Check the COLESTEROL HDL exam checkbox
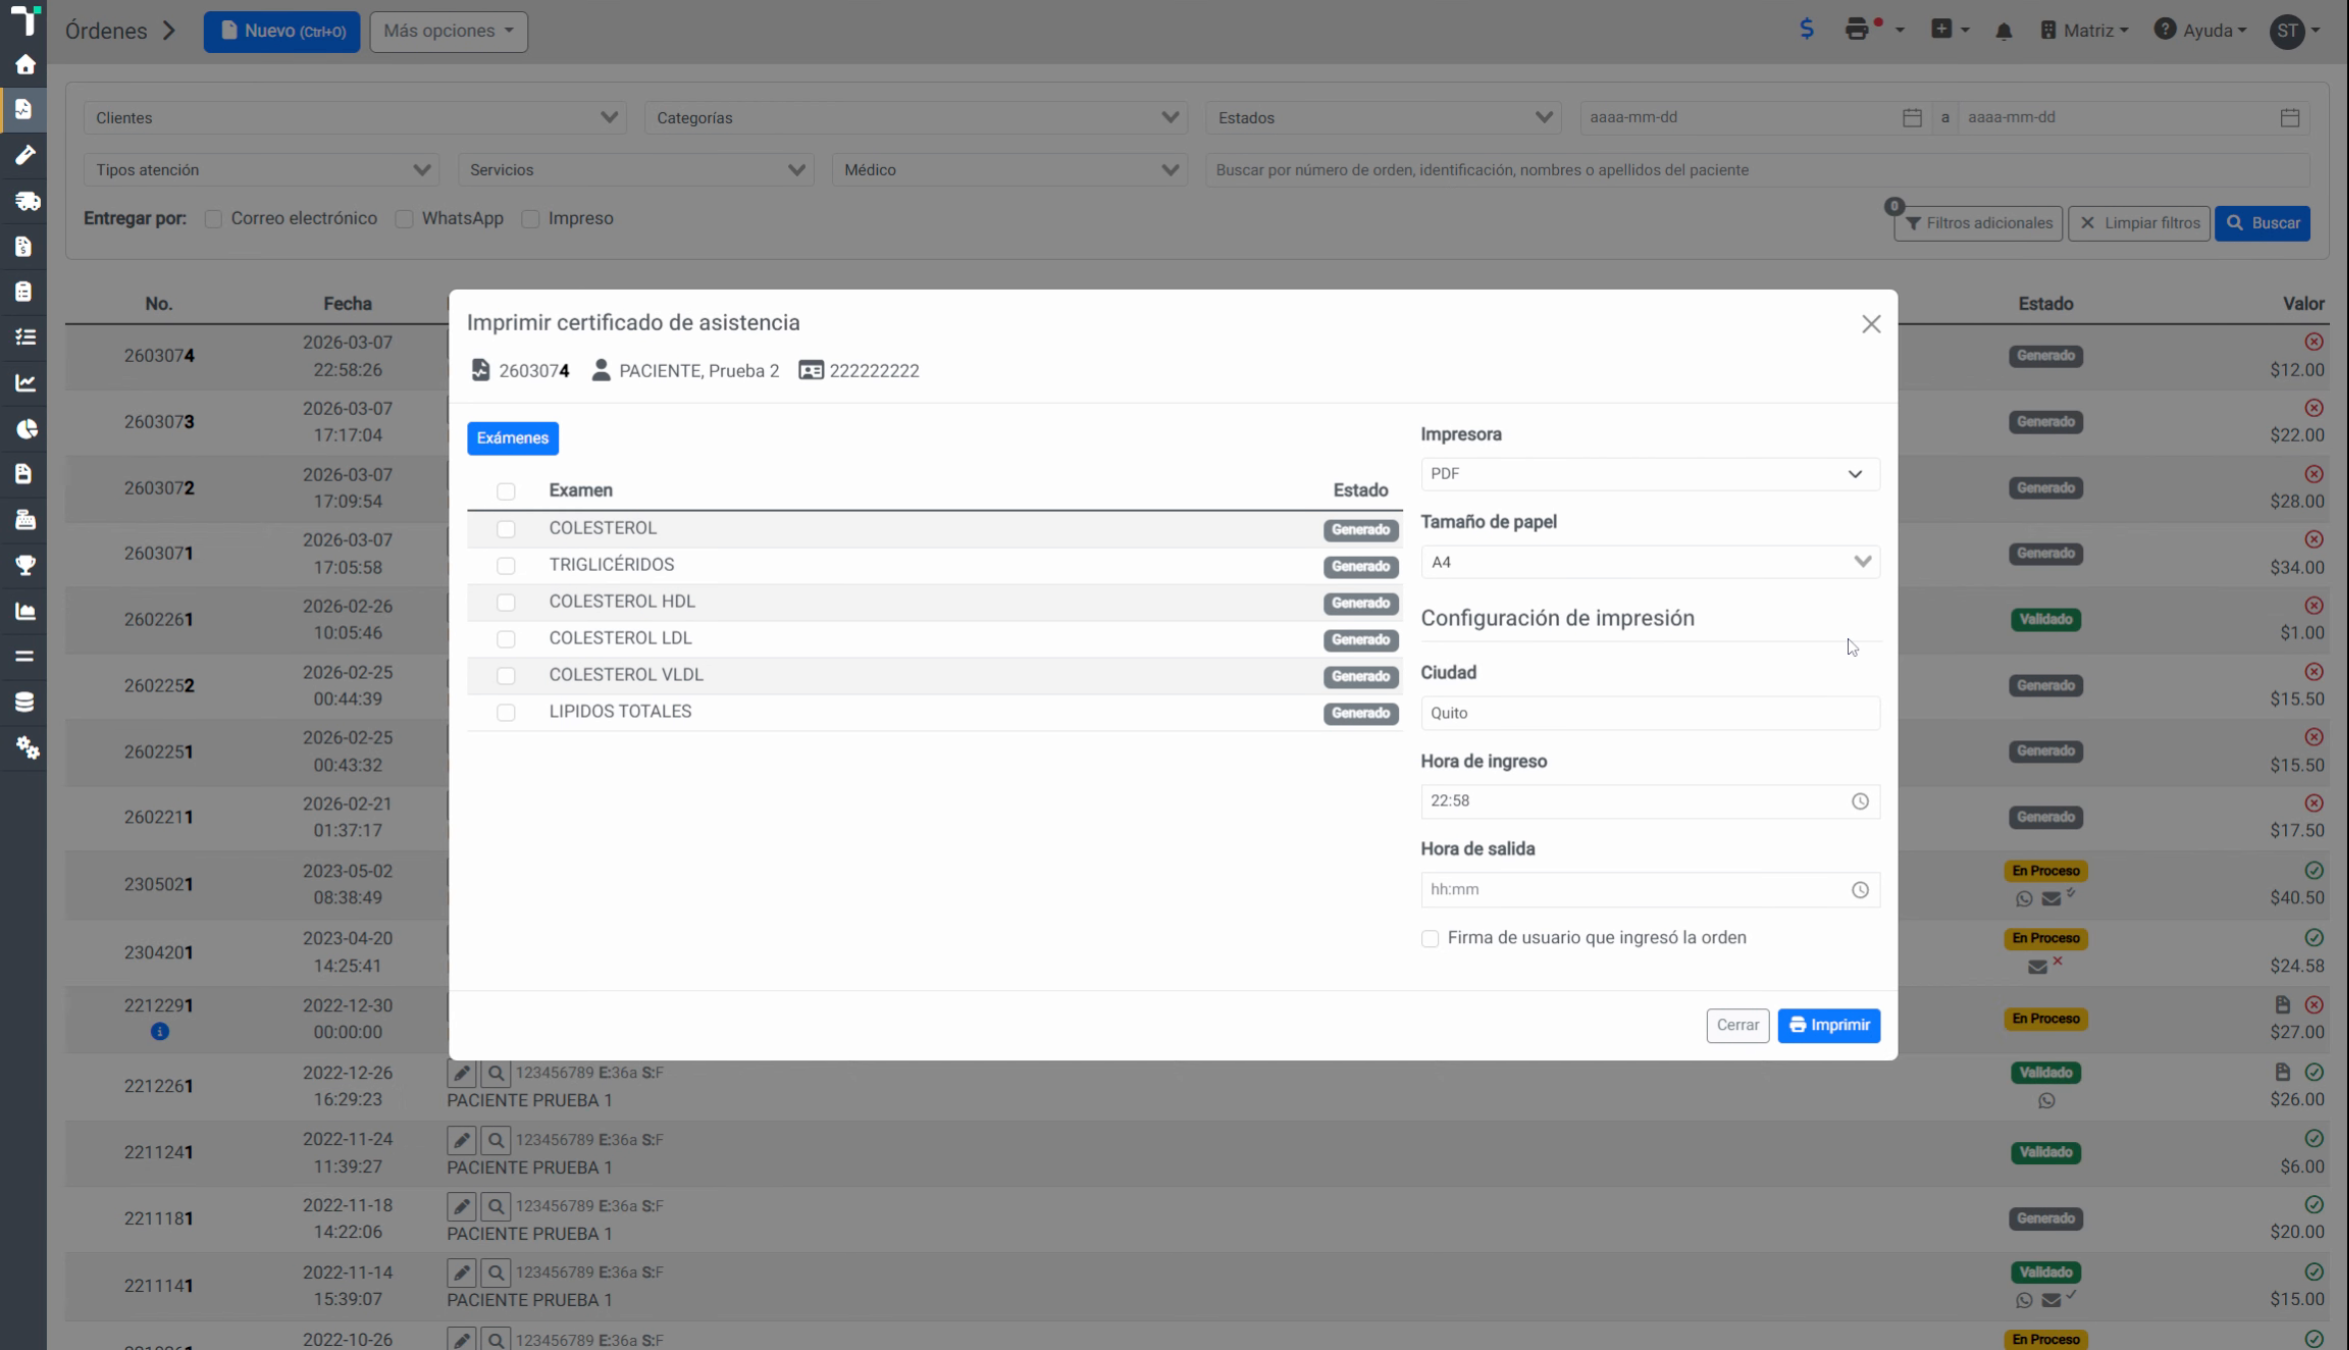This screenshot has width=2349, height=1350. [506, 602]
